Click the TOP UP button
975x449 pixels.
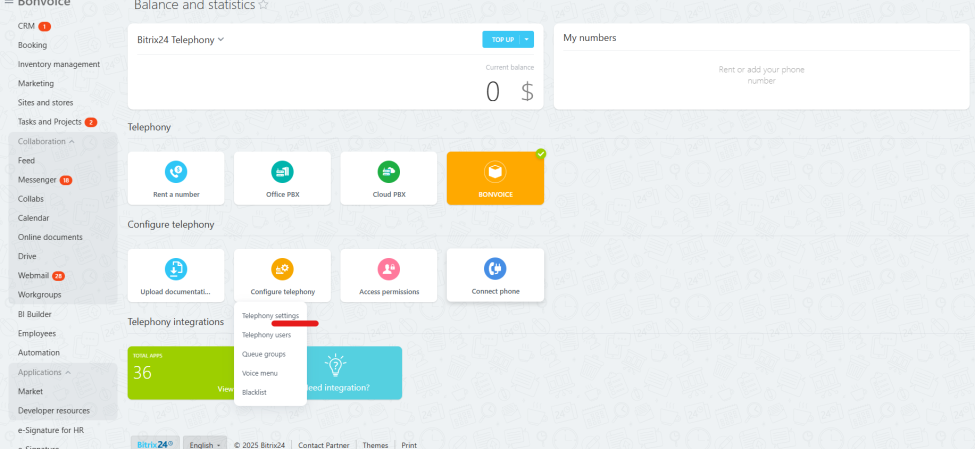tap(501, 39)
